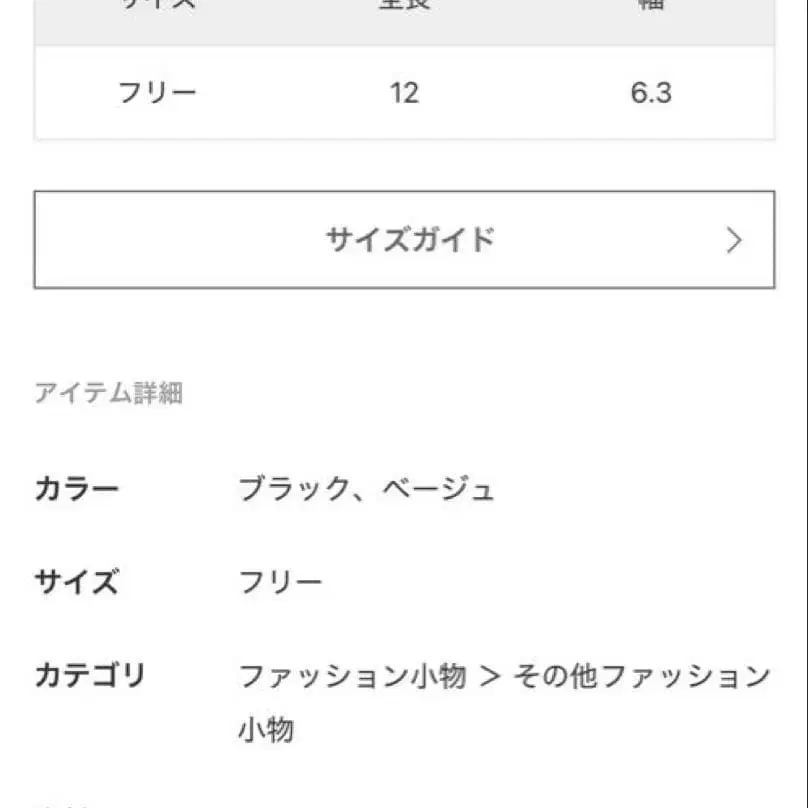Expand サイズガイド via the right chevron
Image resolution: width=808 pixels, height=808 pixels.
tap(733, 240)
